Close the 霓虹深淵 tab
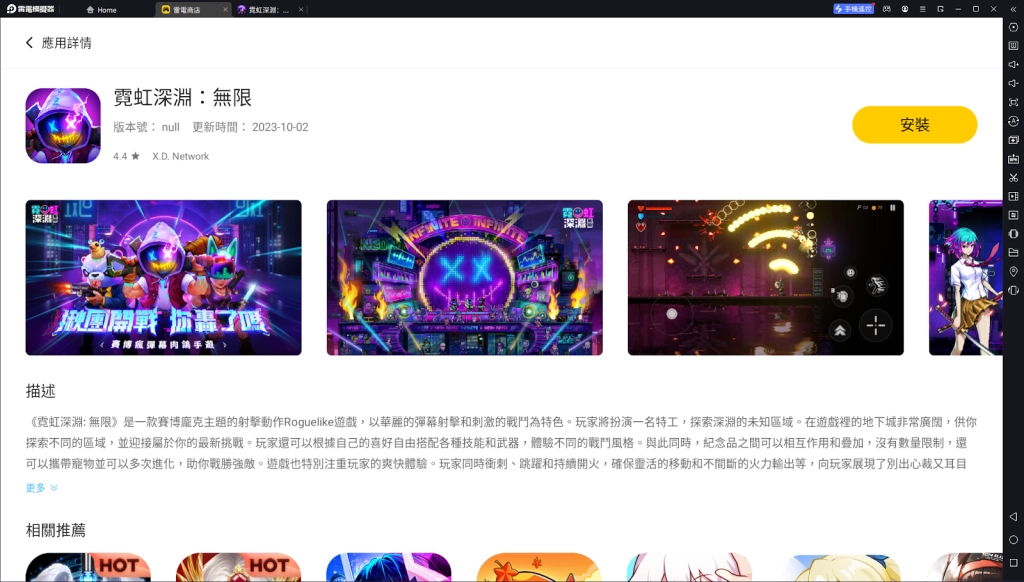 pos(301,9)
